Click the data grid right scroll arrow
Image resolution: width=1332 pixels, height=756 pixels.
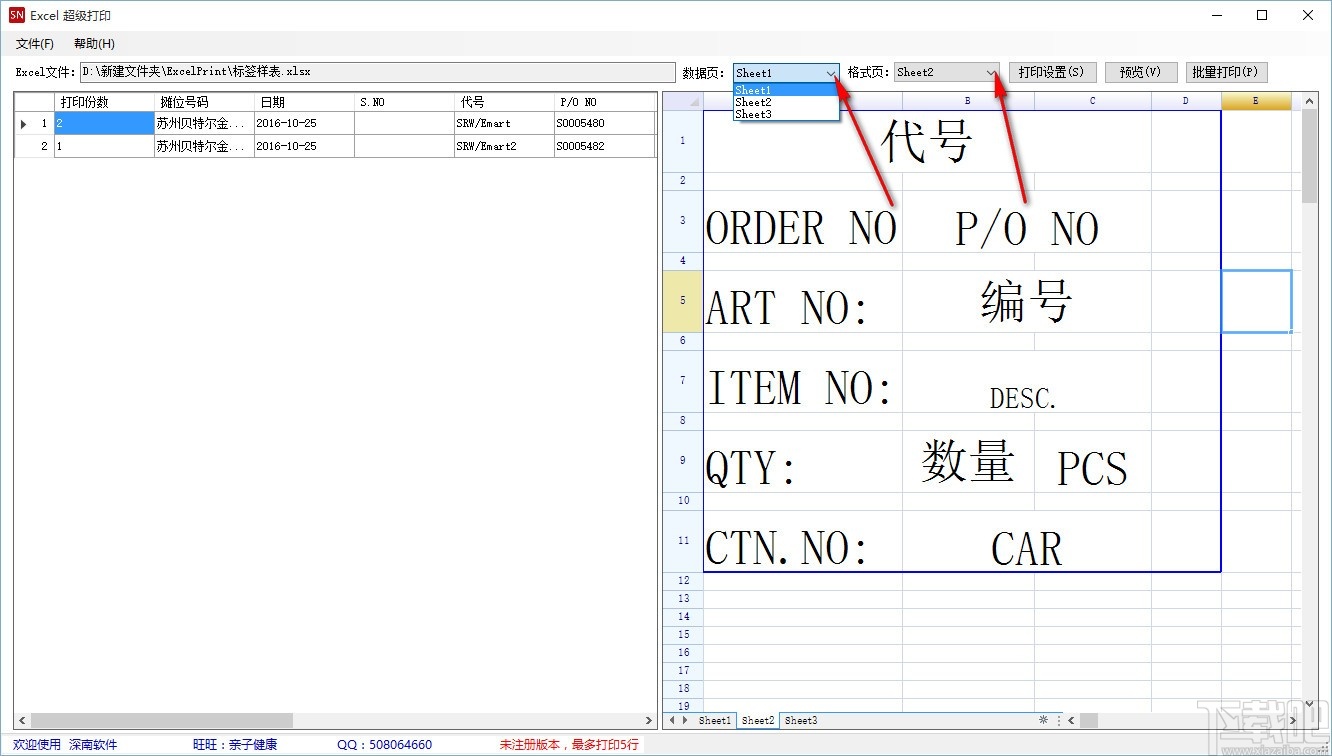648,721
